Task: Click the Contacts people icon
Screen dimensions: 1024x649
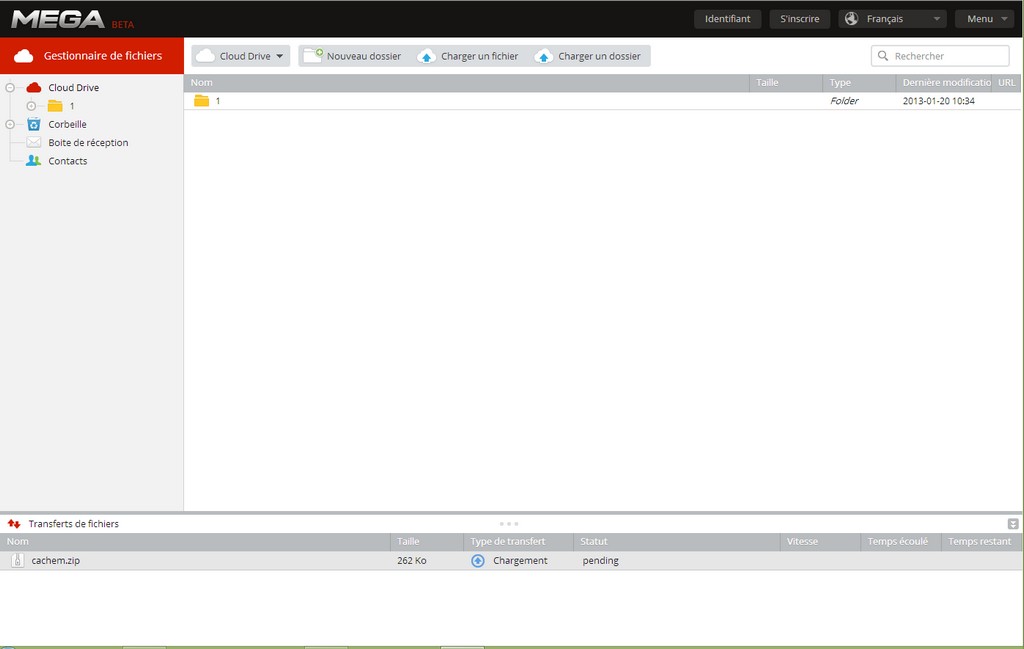Action: [x=33, y=161]
